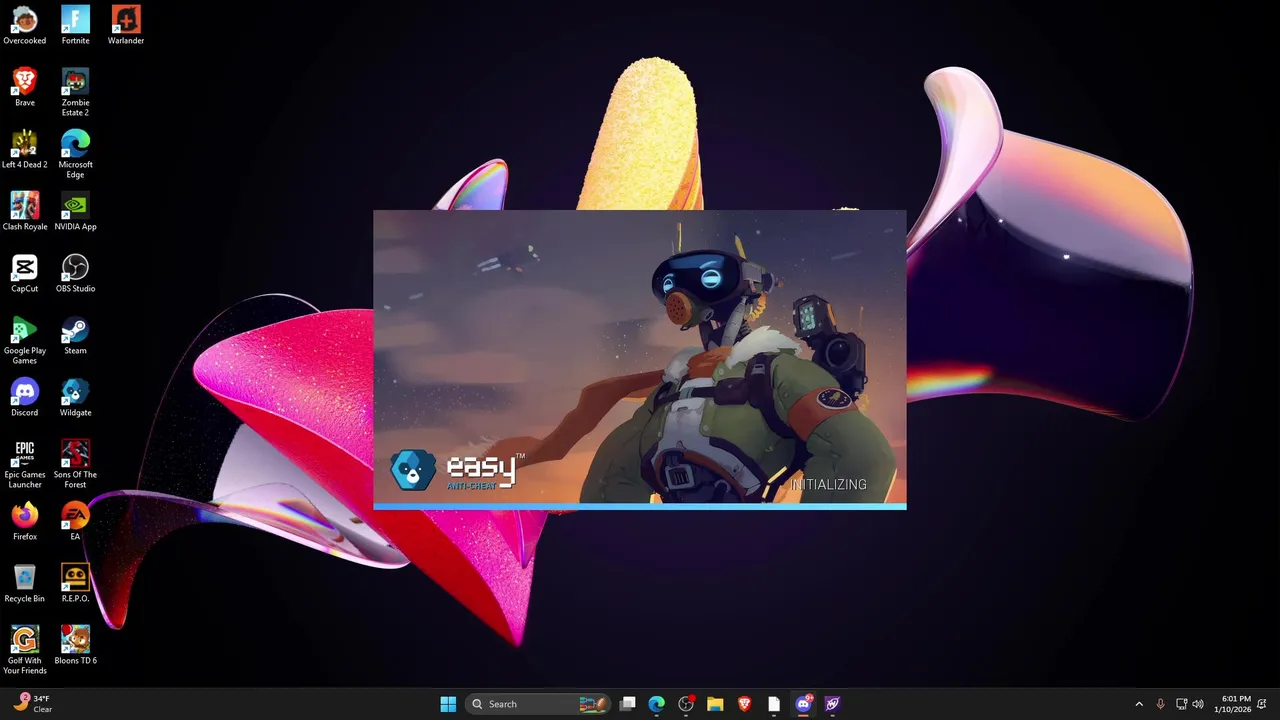This screenshot has width=1280, height=720.
Task: Open File Explorer from the taskbar
Action: pyautogui.click(x=715, y=704)
